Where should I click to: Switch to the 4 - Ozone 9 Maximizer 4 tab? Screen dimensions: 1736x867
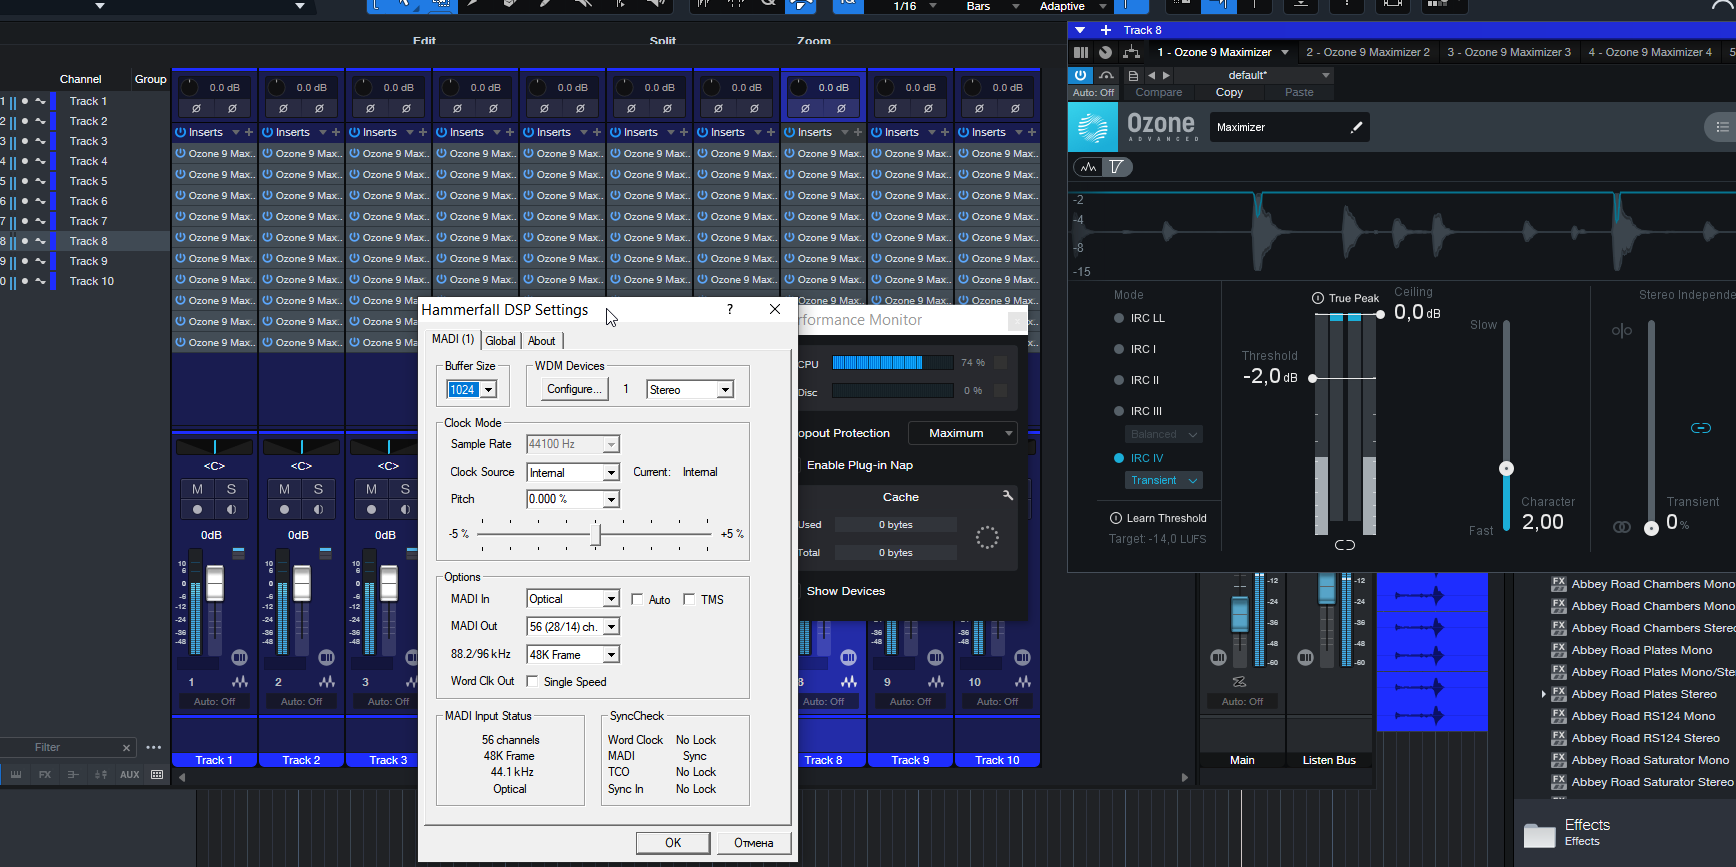click(1649, 52)
